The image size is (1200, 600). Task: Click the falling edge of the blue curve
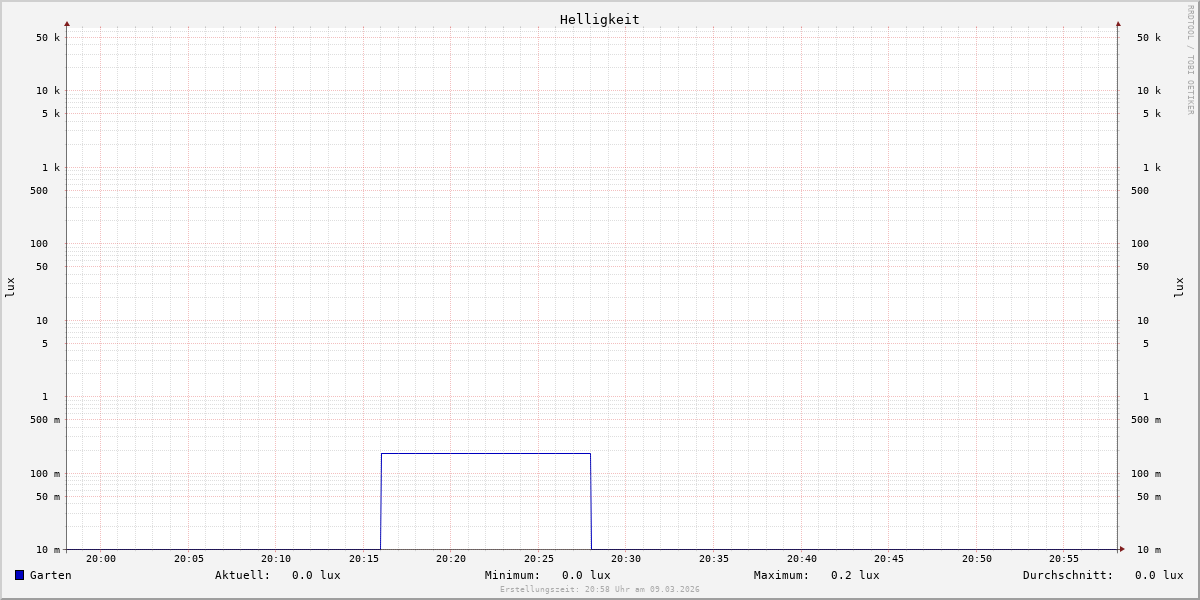pyautogui.click(x=591, y=501)
